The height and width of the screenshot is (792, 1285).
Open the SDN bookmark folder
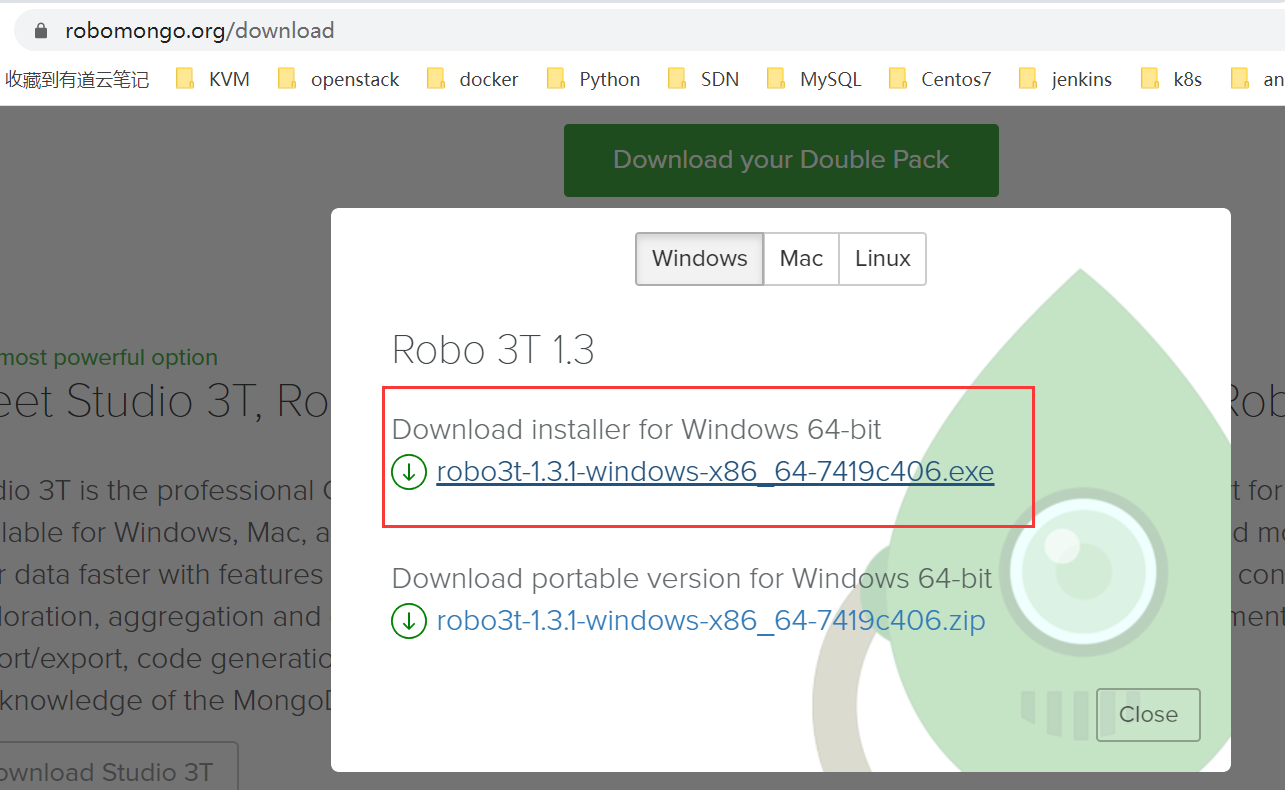[x=704, y=79]
